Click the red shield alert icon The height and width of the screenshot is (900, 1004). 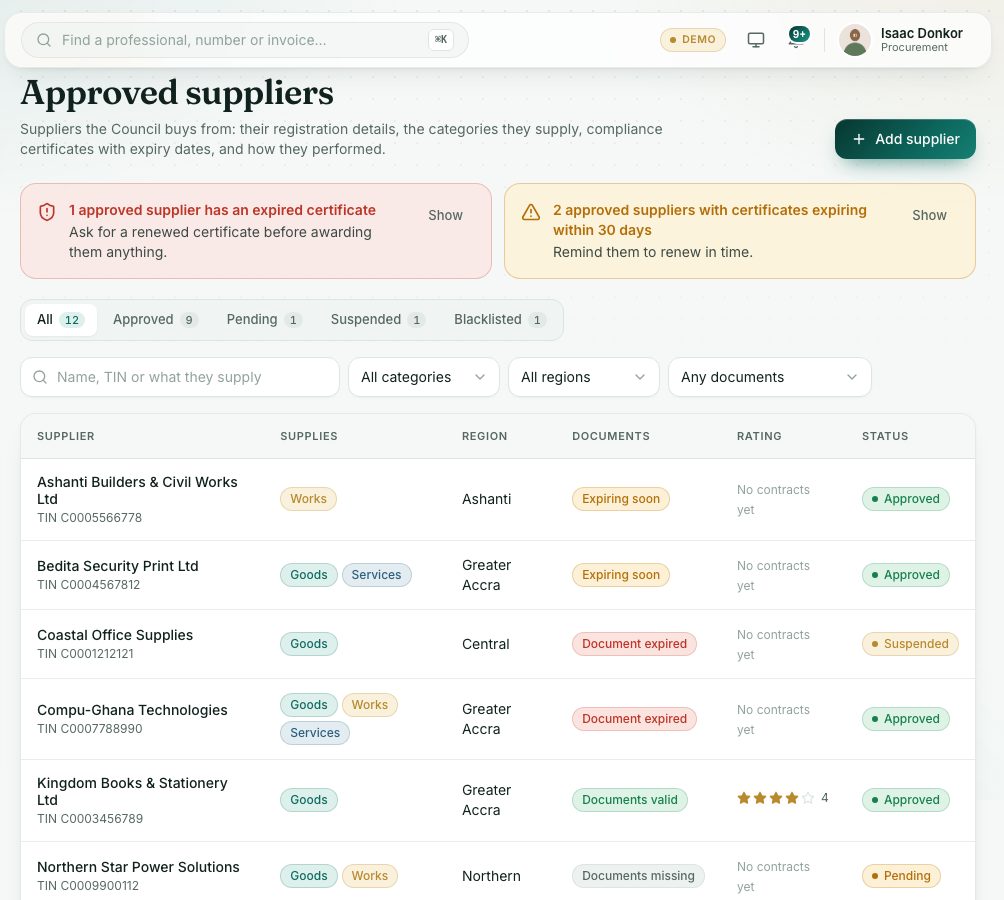(47, 212)
